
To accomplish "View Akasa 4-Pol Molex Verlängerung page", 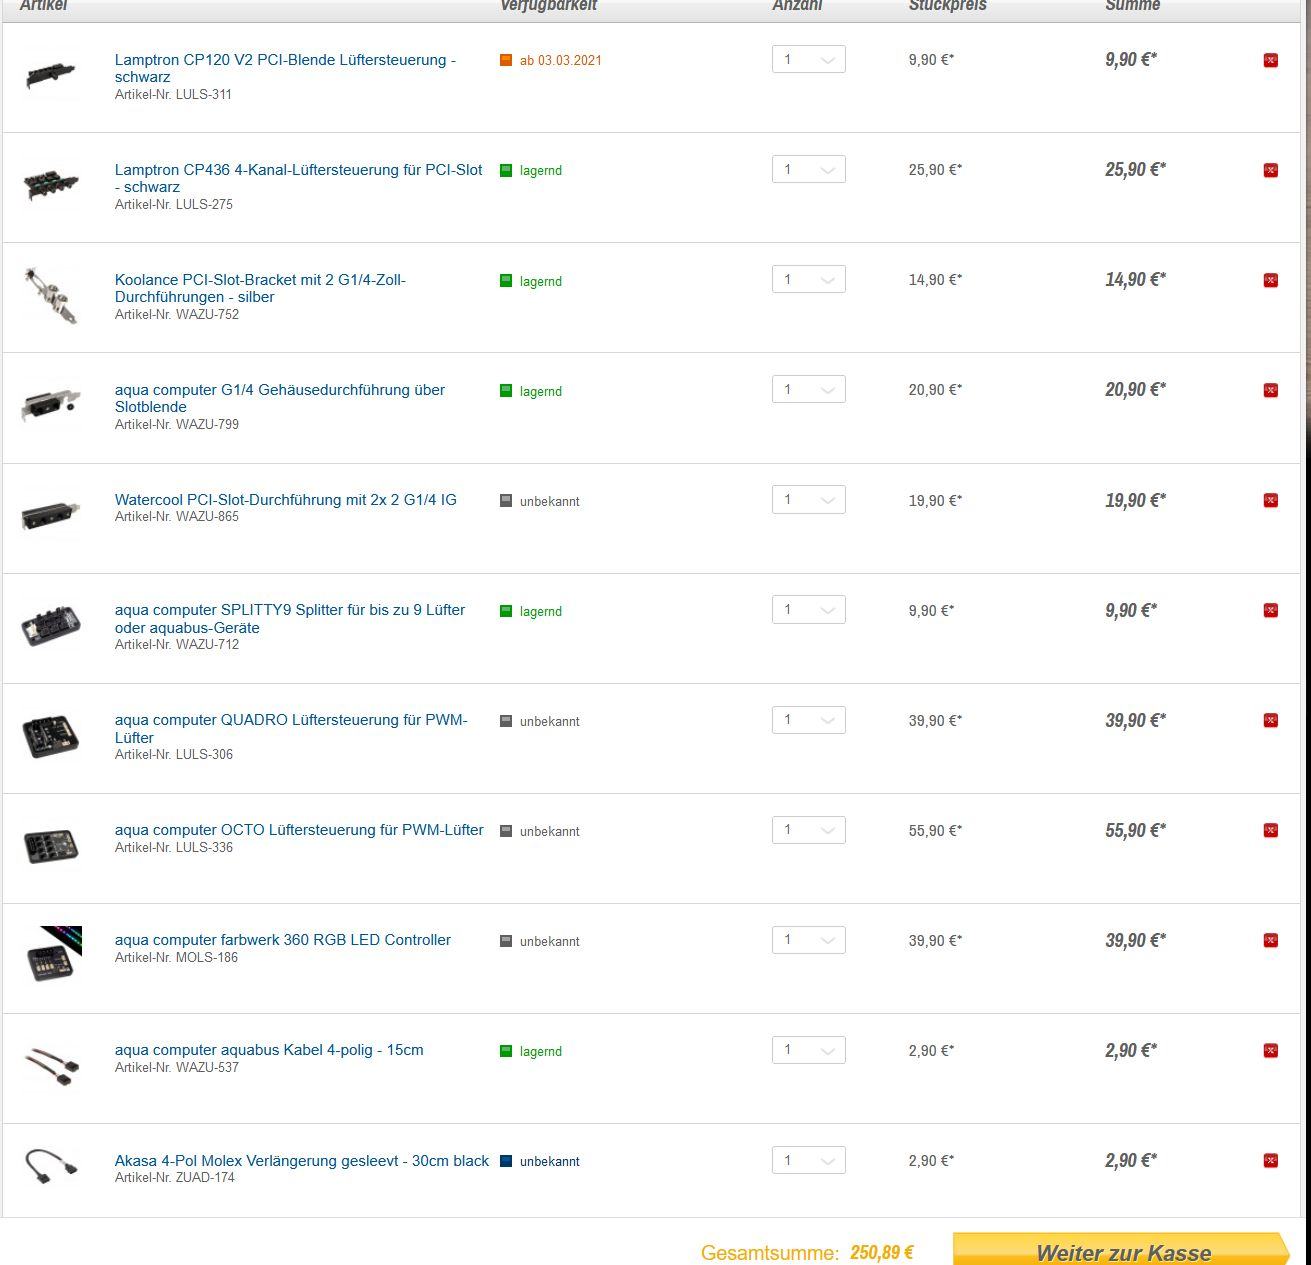I will [x=302, y=1160].
